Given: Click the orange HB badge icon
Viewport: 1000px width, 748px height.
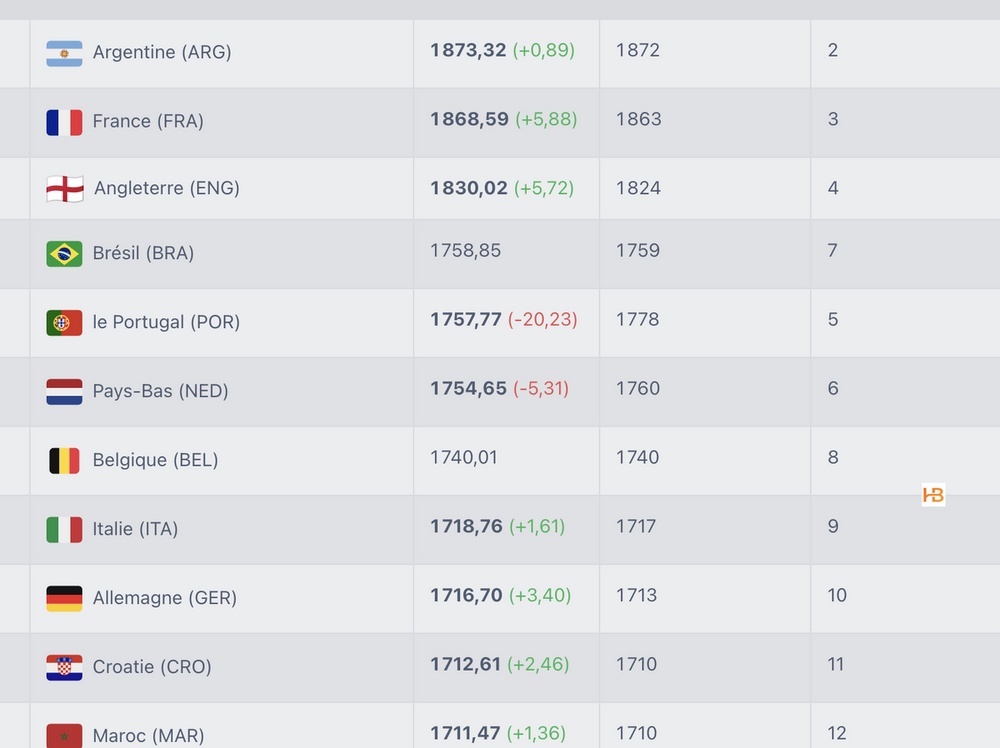Looking at the screenshot, I should tap(933, 495).
